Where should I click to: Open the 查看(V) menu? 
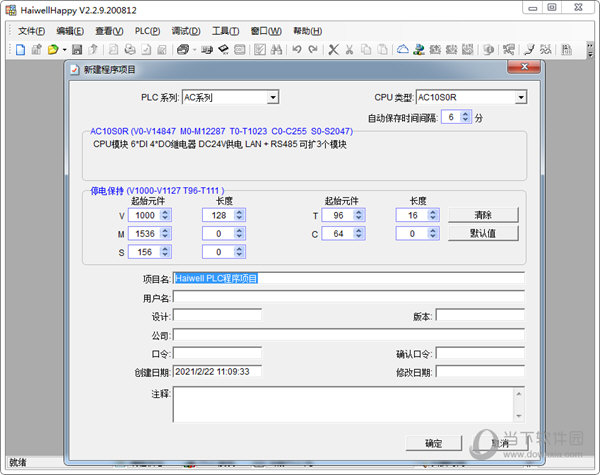tap(109, 31)
